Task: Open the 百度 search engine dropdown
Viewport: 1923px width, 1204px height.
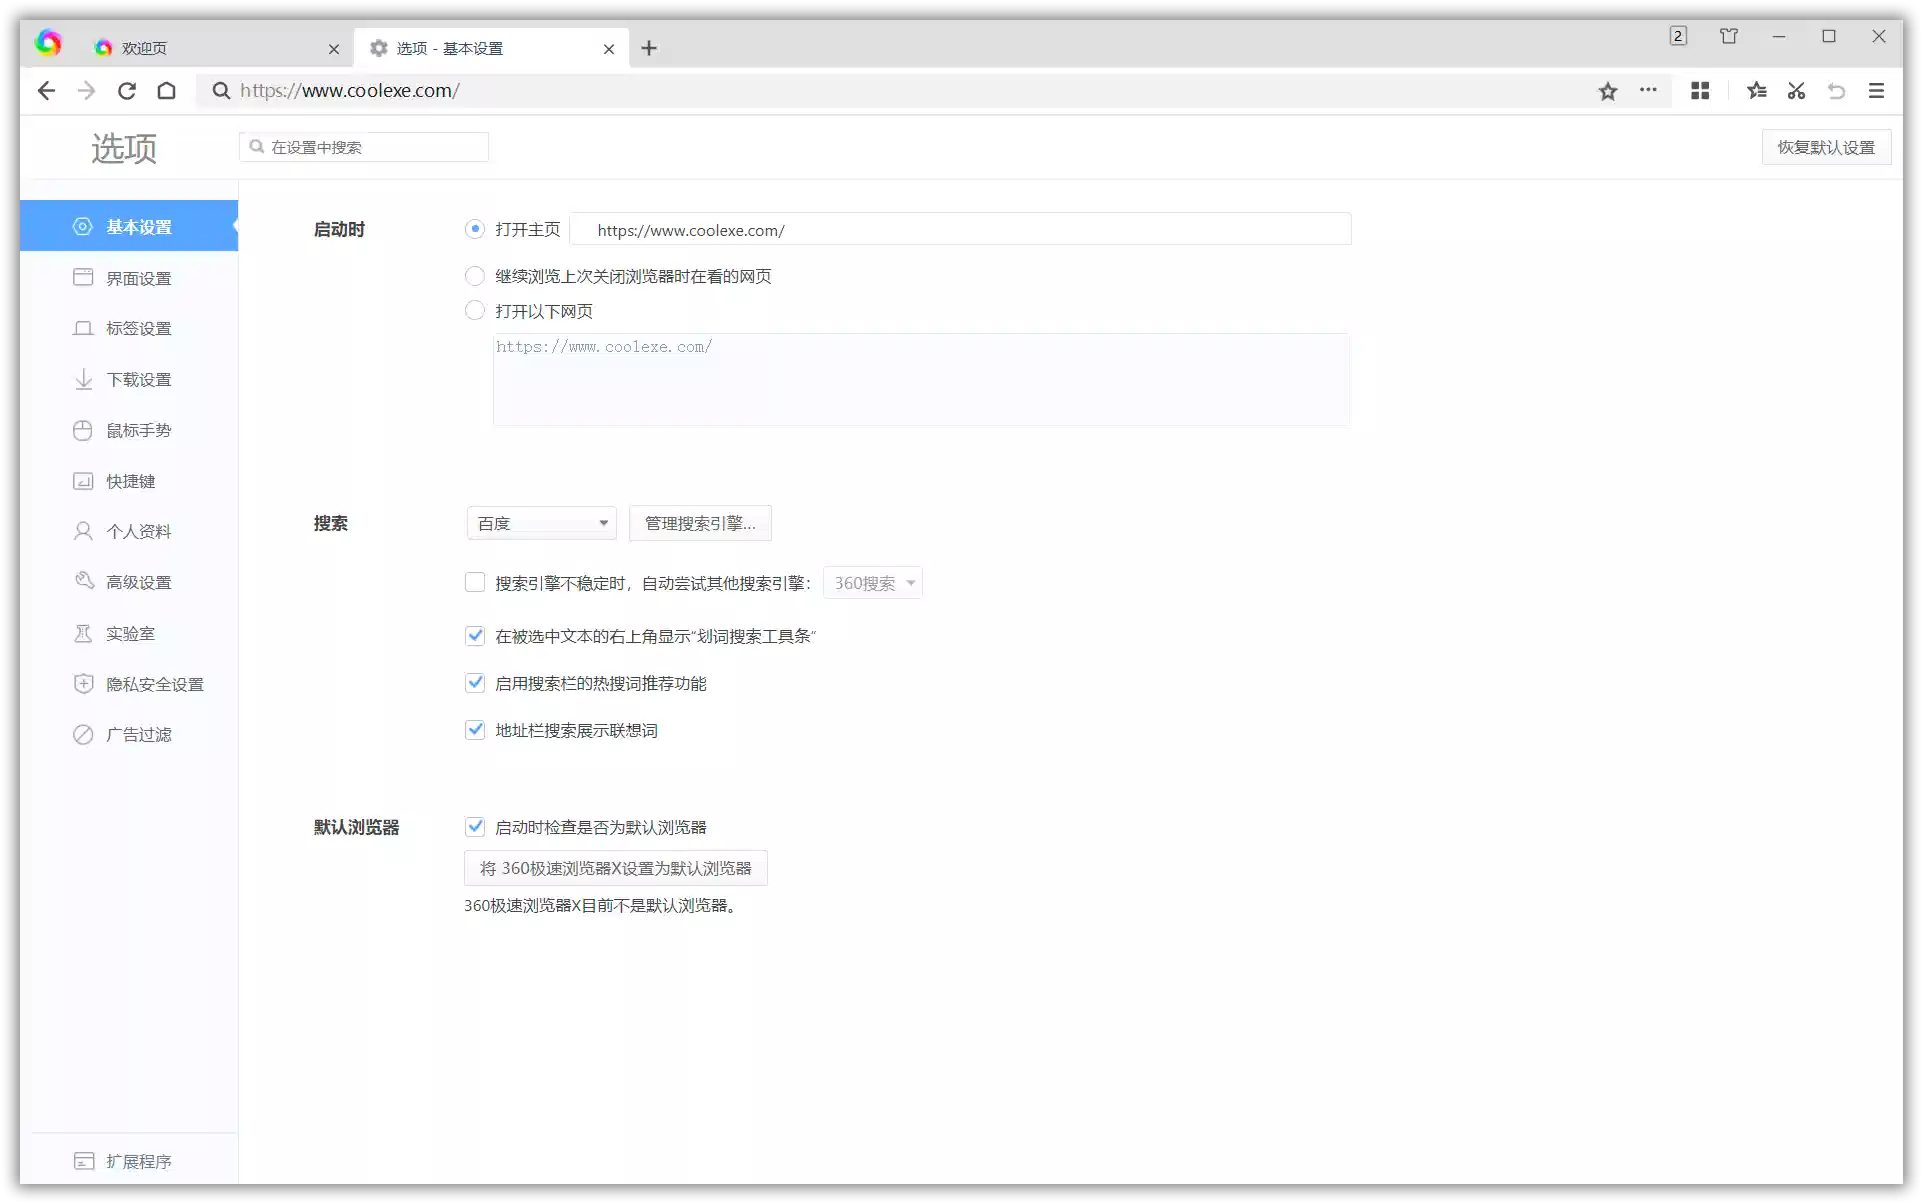Action: tap(541, 522)
